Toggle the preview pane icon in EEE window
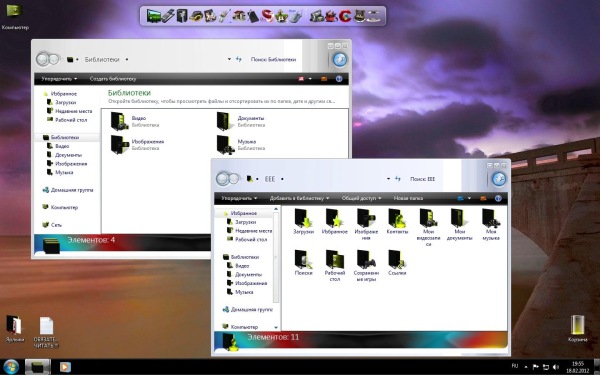This screenshot has height=375, width=600. tap(483, 198)
